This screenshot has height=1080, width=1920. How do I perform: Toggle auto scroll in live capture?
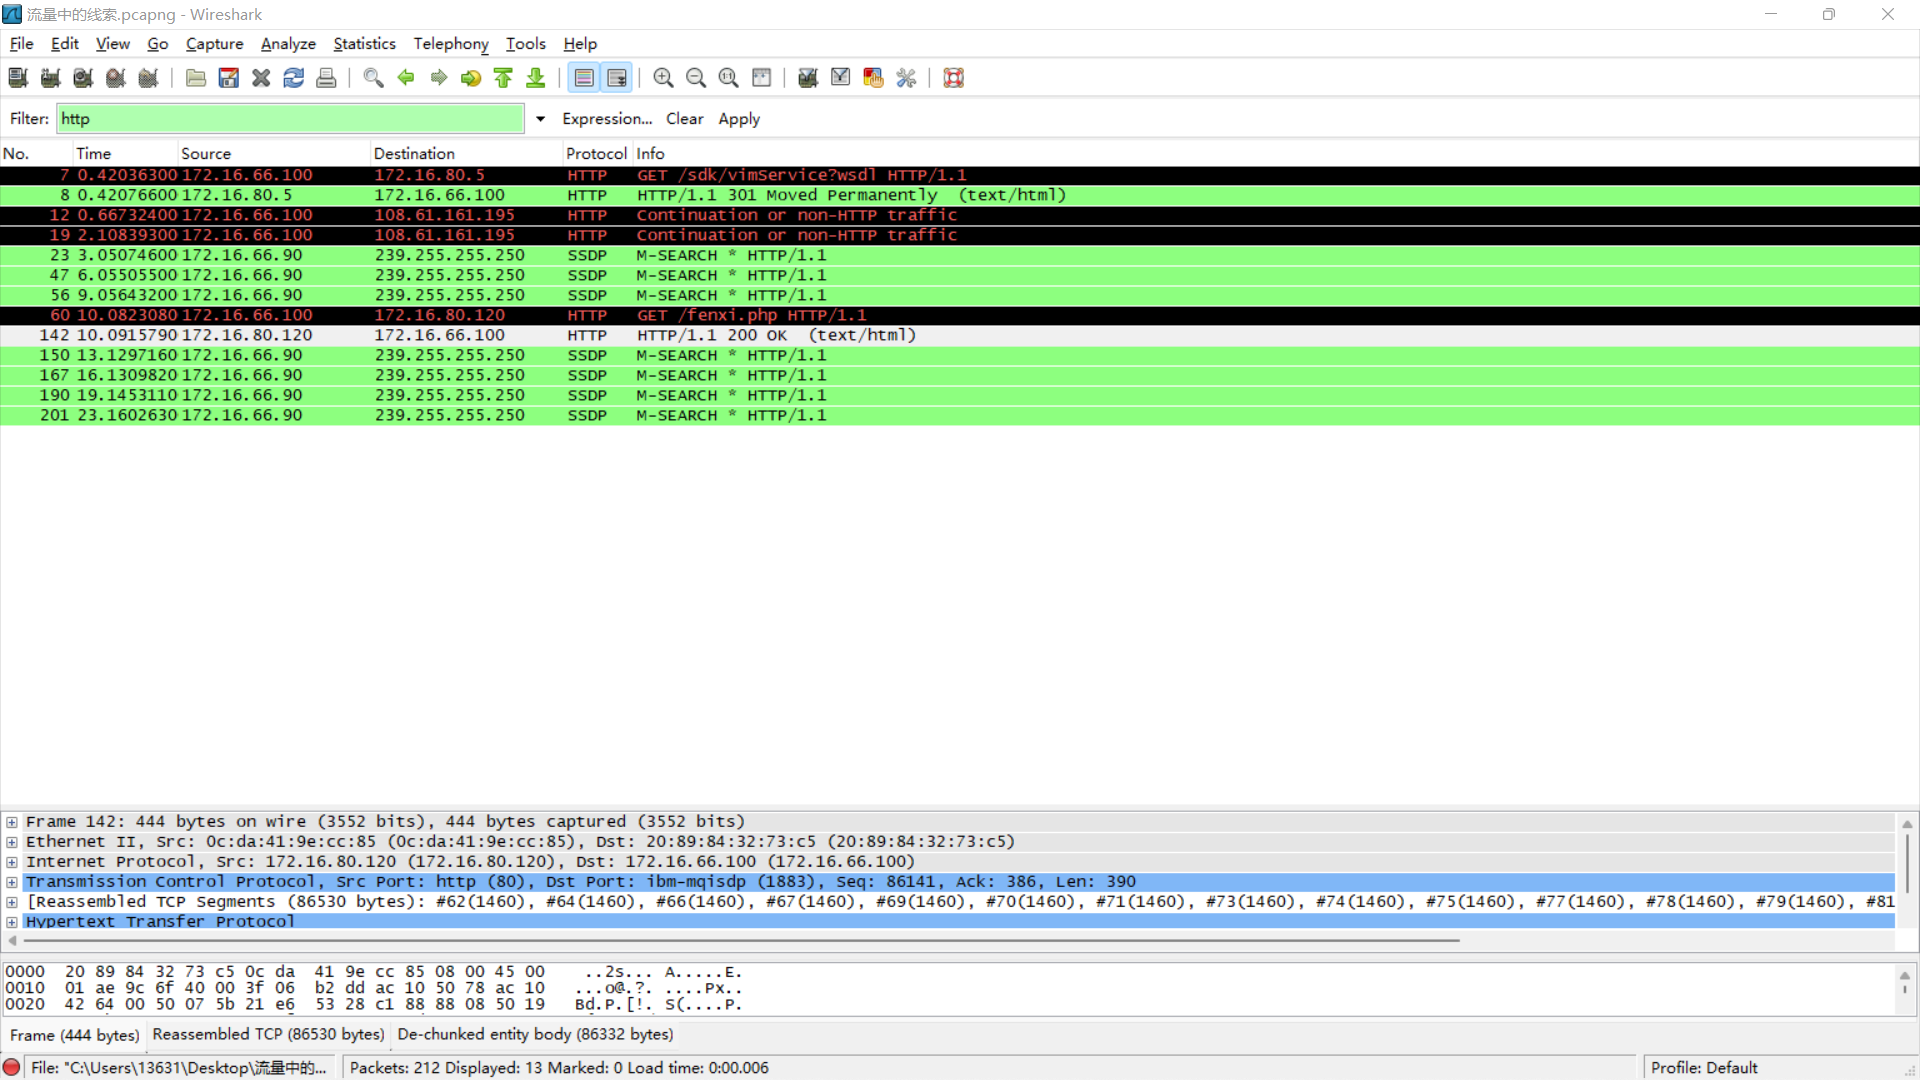pyautogui.click(x=617, y=78)
